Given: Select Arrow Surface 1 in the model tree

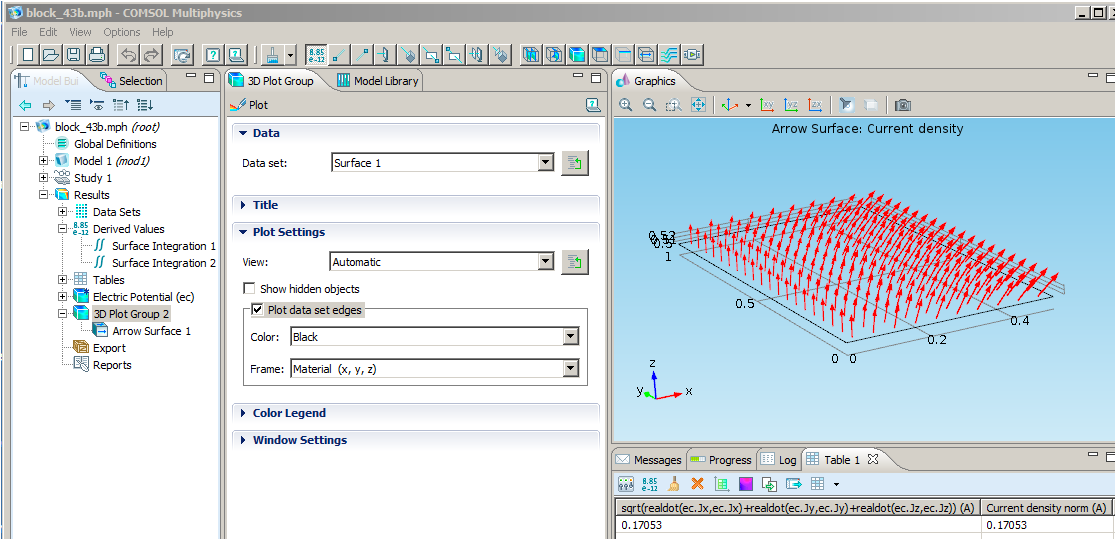Looking at the screenshot, I should (x=151, y=331).
